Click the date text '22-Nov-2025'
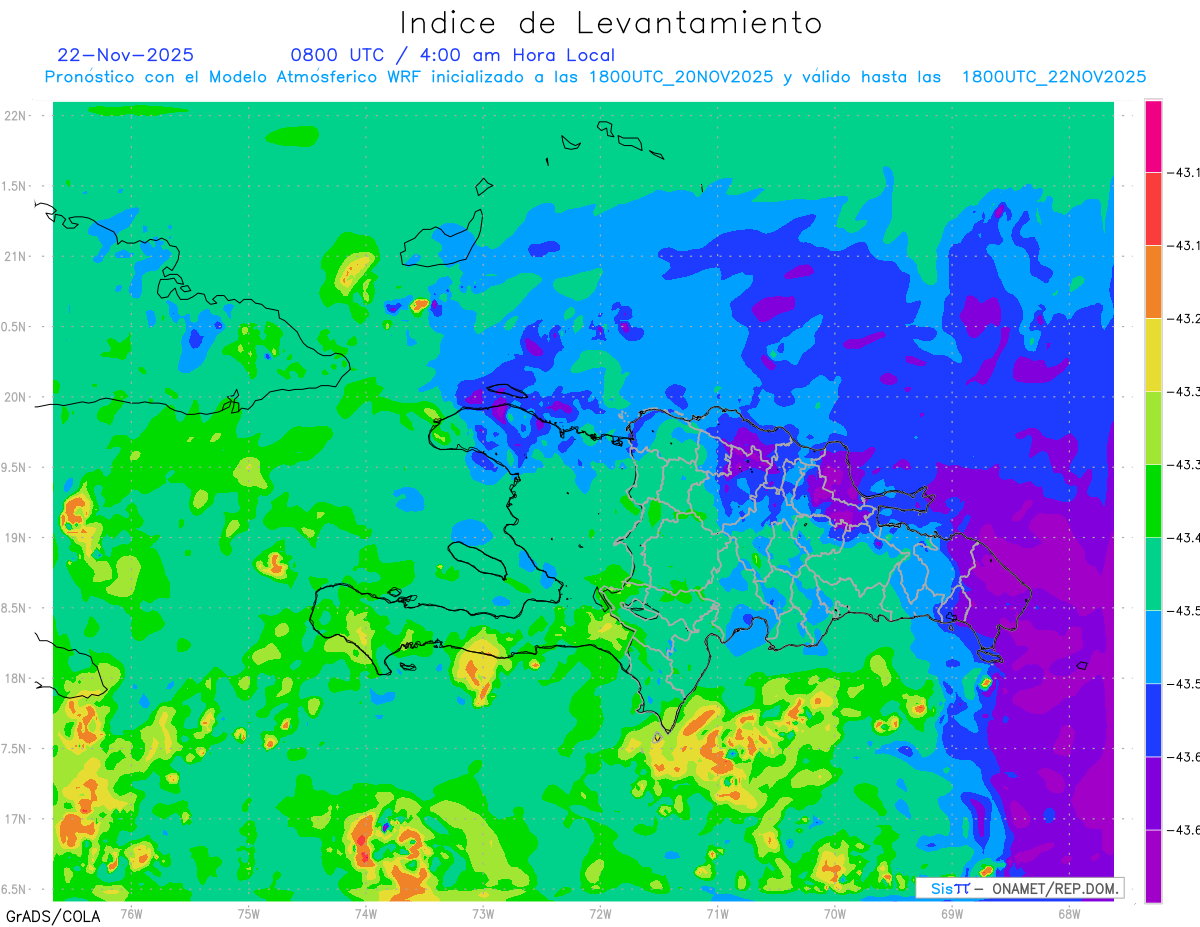This screenshot has height=927, width=1200. point(126,55)
